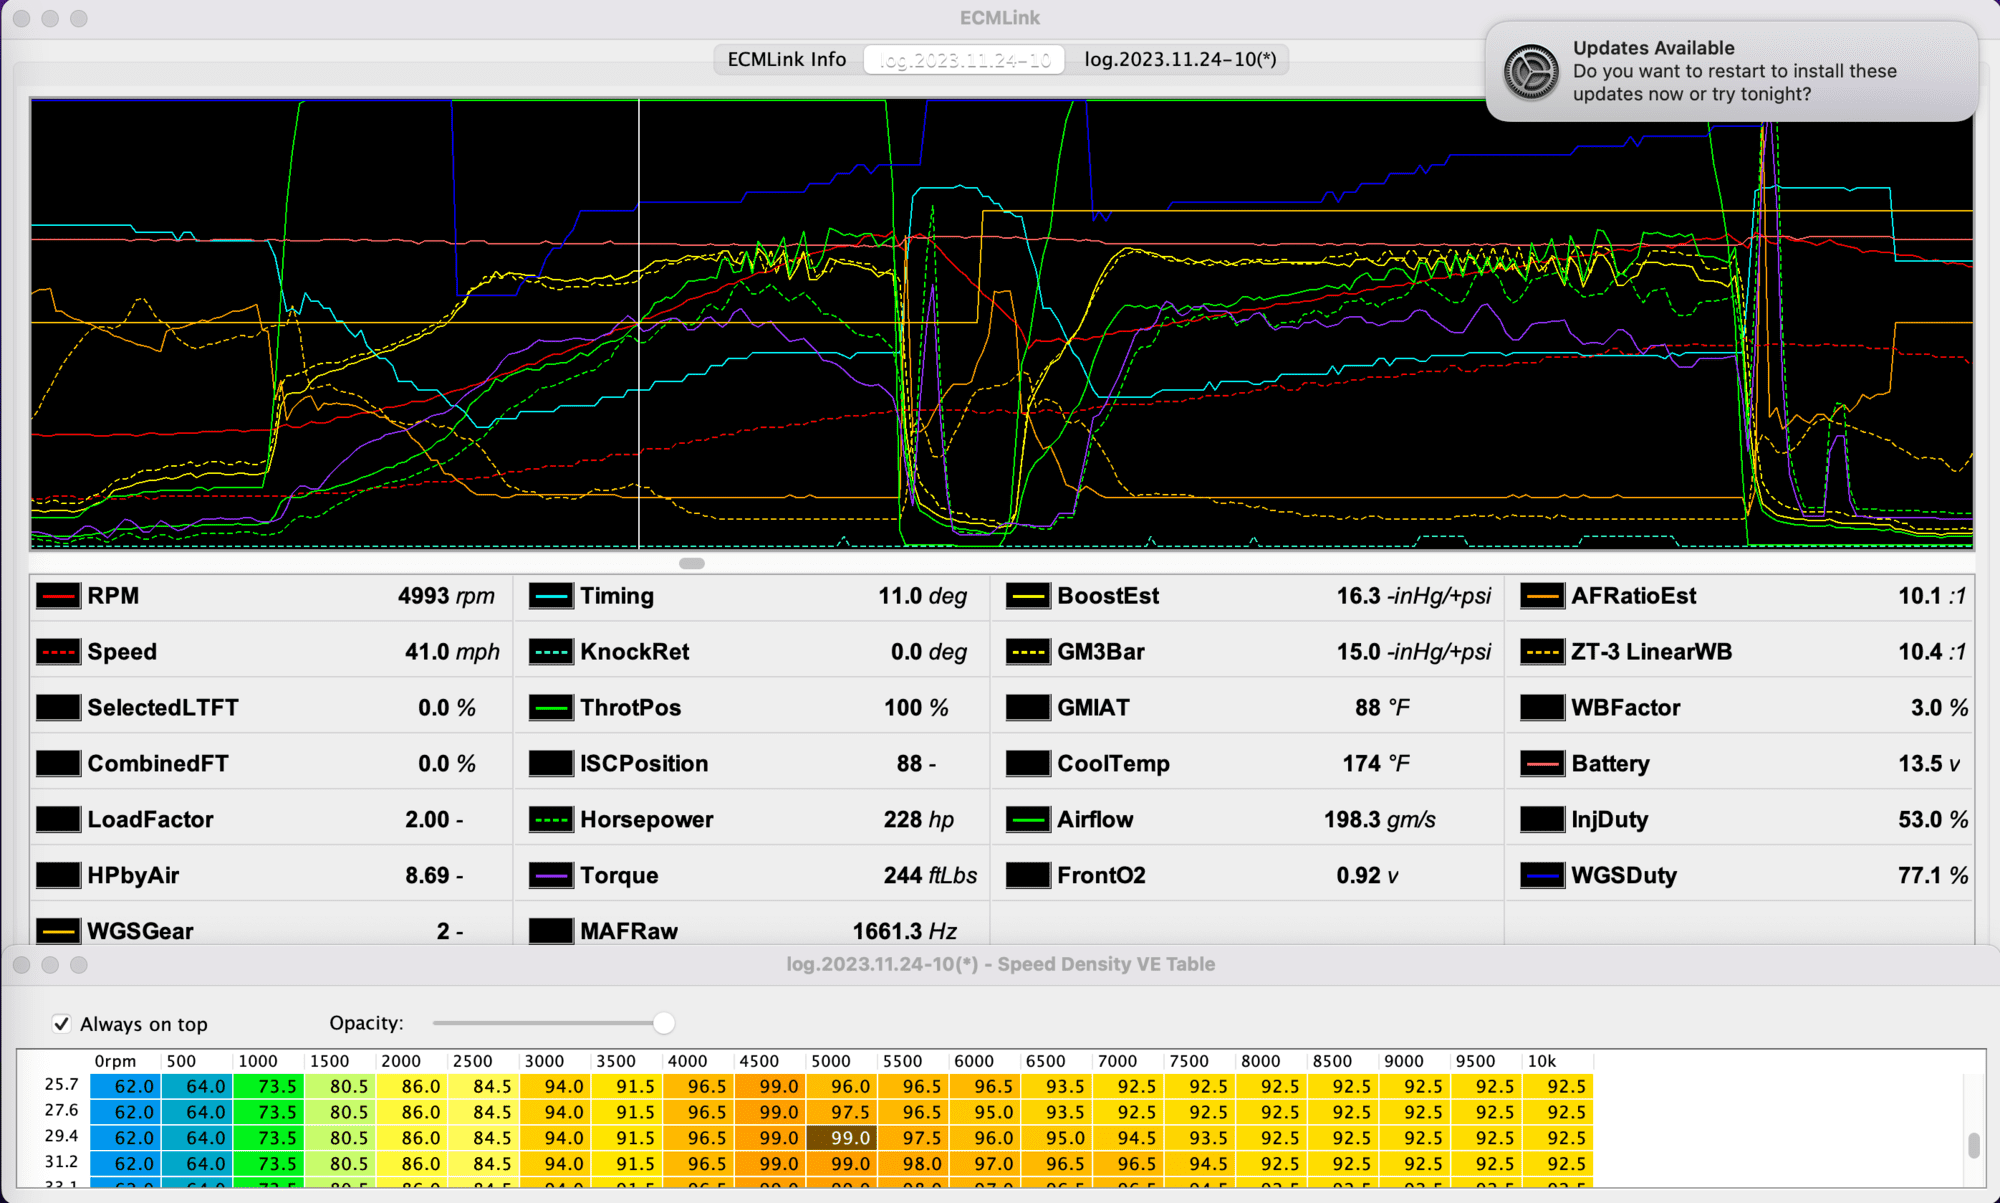Select the highlighted 99.0 cell at 5000 rpm
The width and height of the screenshot is (2000, 1203).
(842, 1138)
